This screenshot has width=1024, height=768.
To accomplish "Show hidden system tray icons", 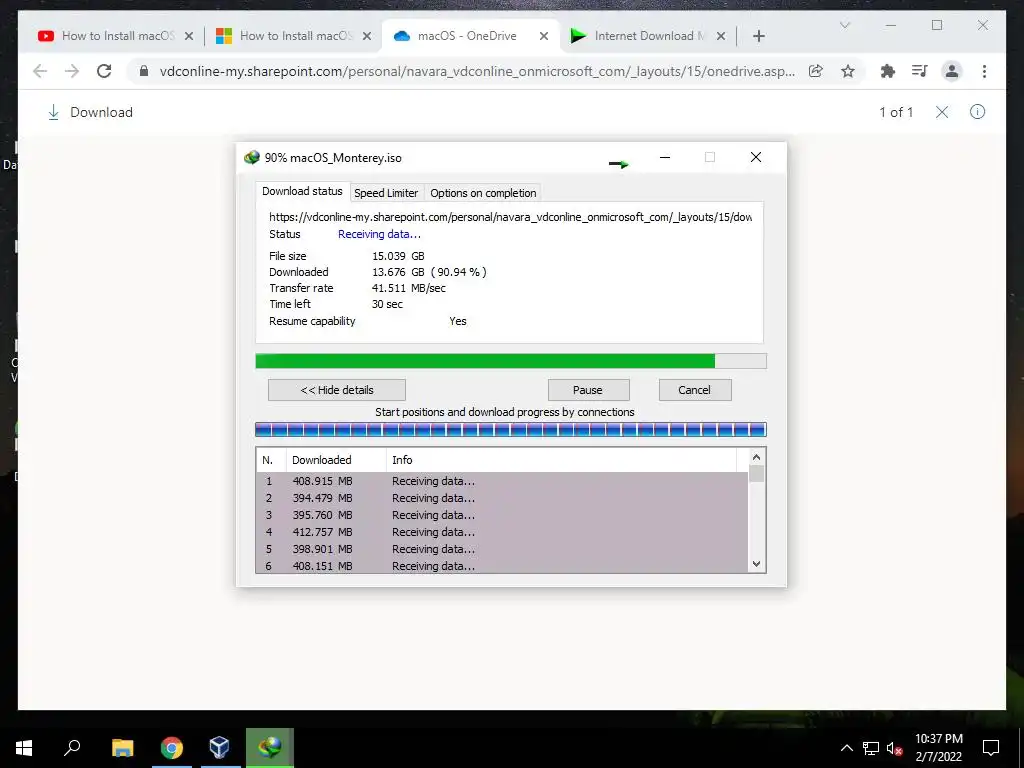I will [x=846, y=748].
